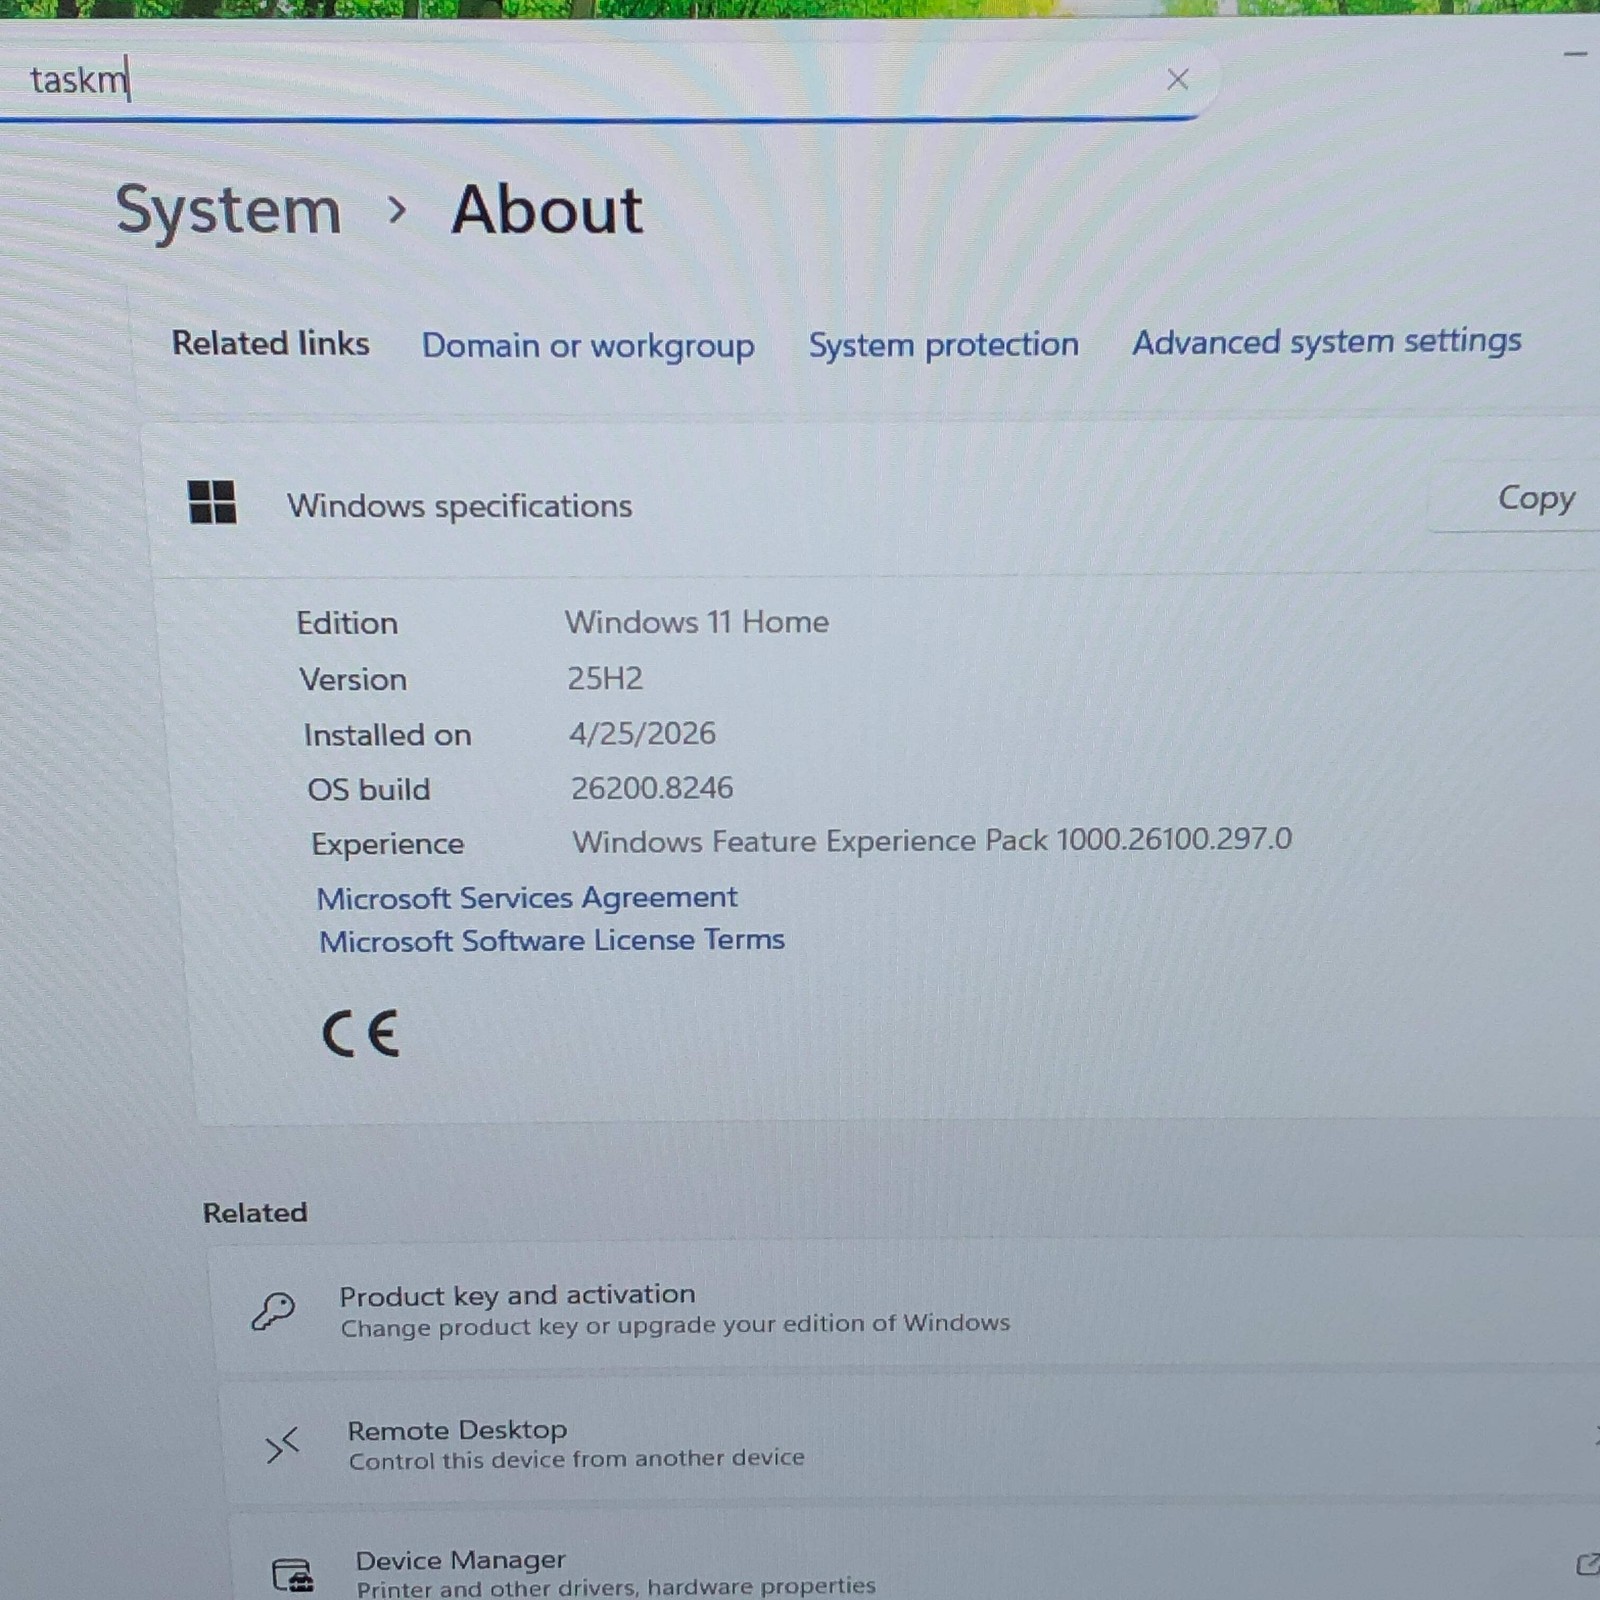Viewport: 1600px width, 1600px height.
Task: Click the external link icon on Device Manager row
Action: click(1586, 1564)
